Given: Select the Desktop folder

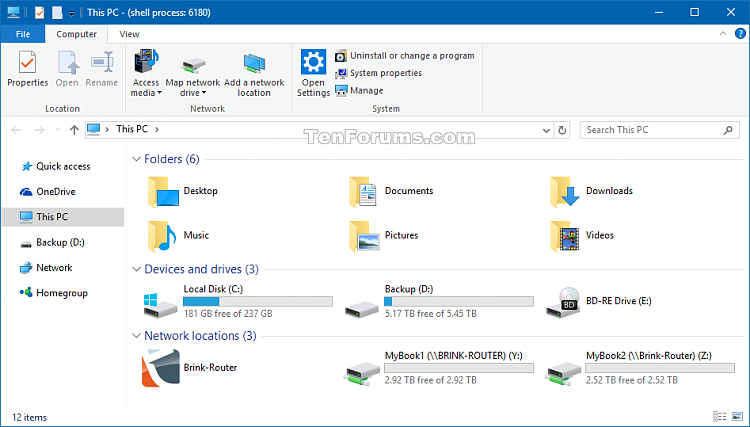Looking at the screenshot, I should (x=183, y=191).
